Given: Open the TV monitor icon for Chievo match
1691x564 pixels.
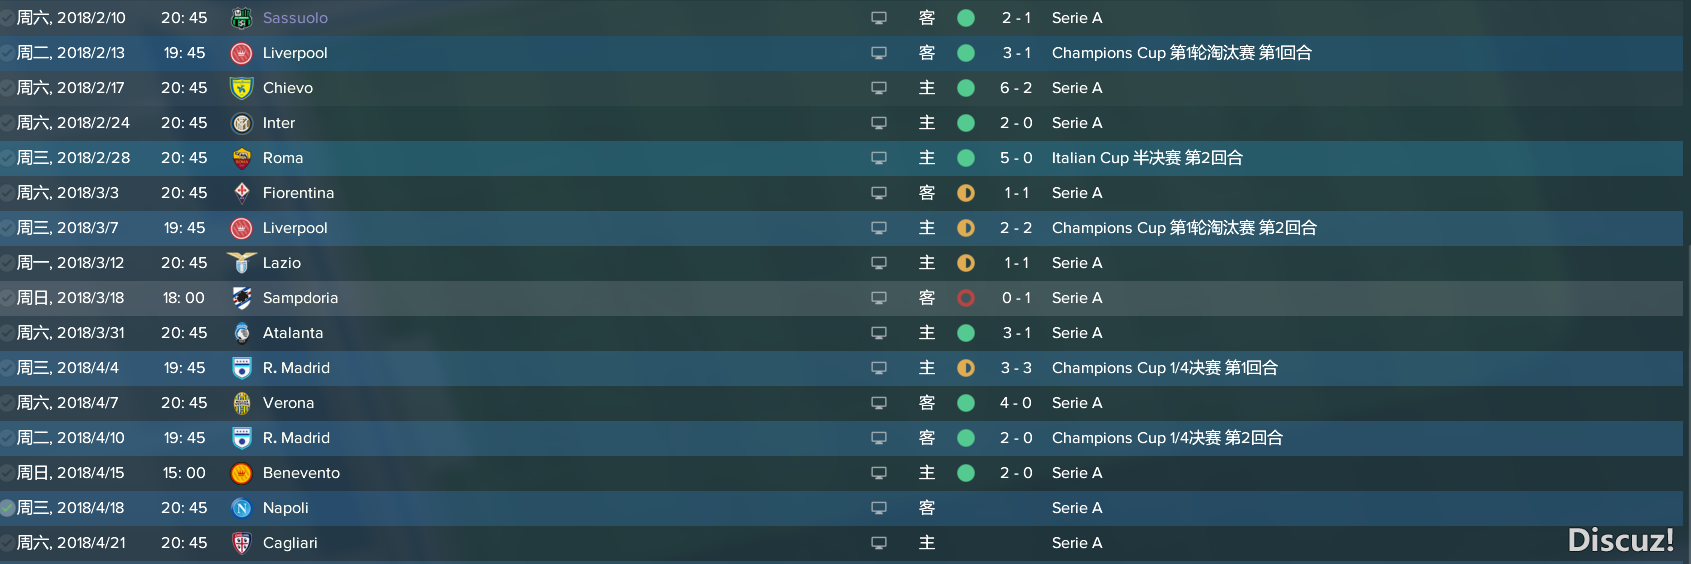Looking at the screenshot, I should 879,88.
